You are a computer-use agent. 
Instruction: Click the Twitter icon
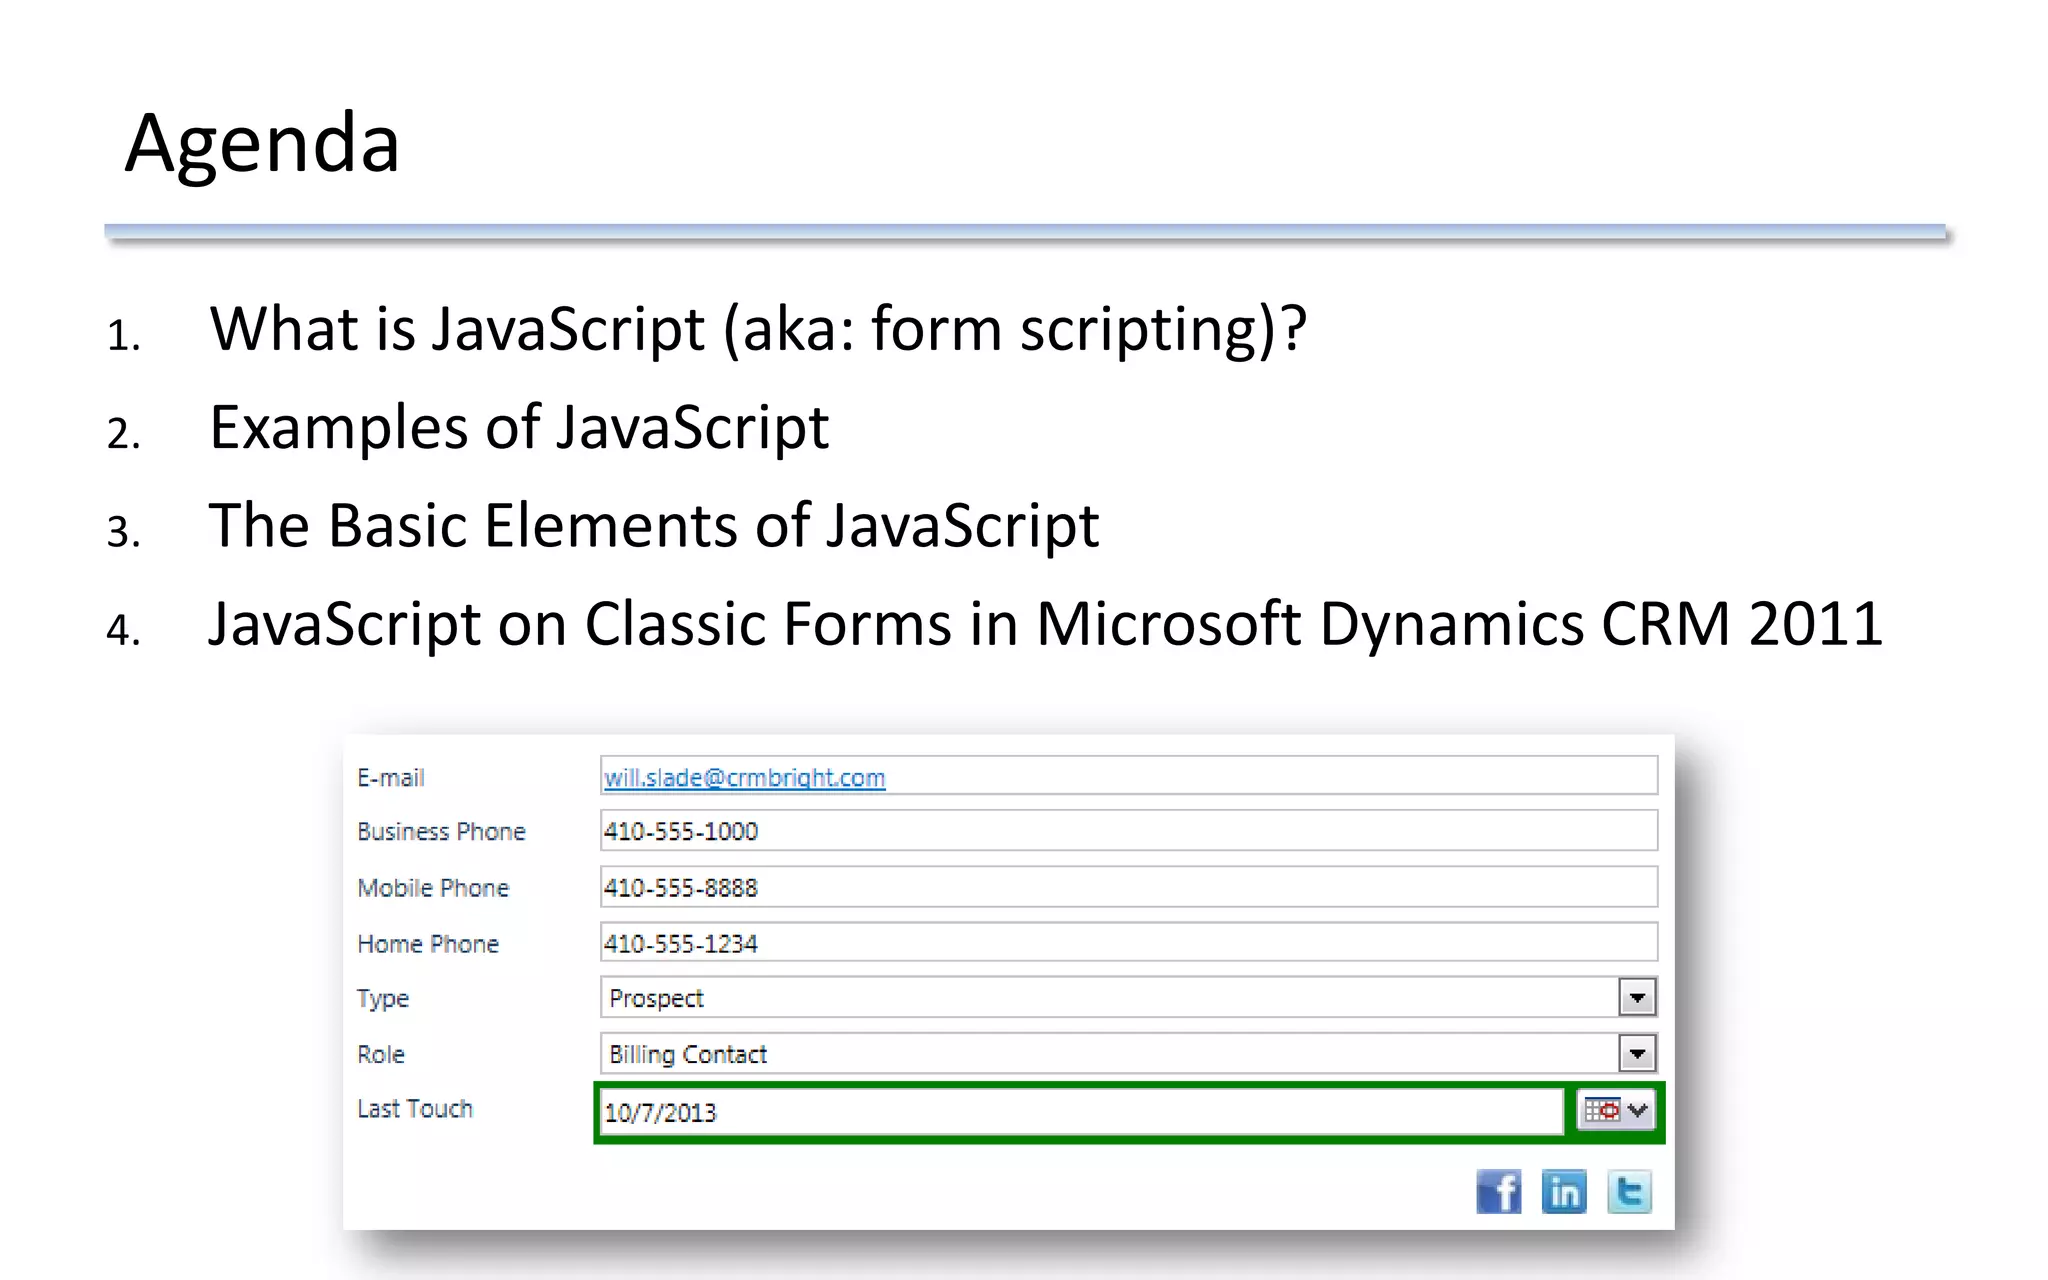tap(1629, 1192)
